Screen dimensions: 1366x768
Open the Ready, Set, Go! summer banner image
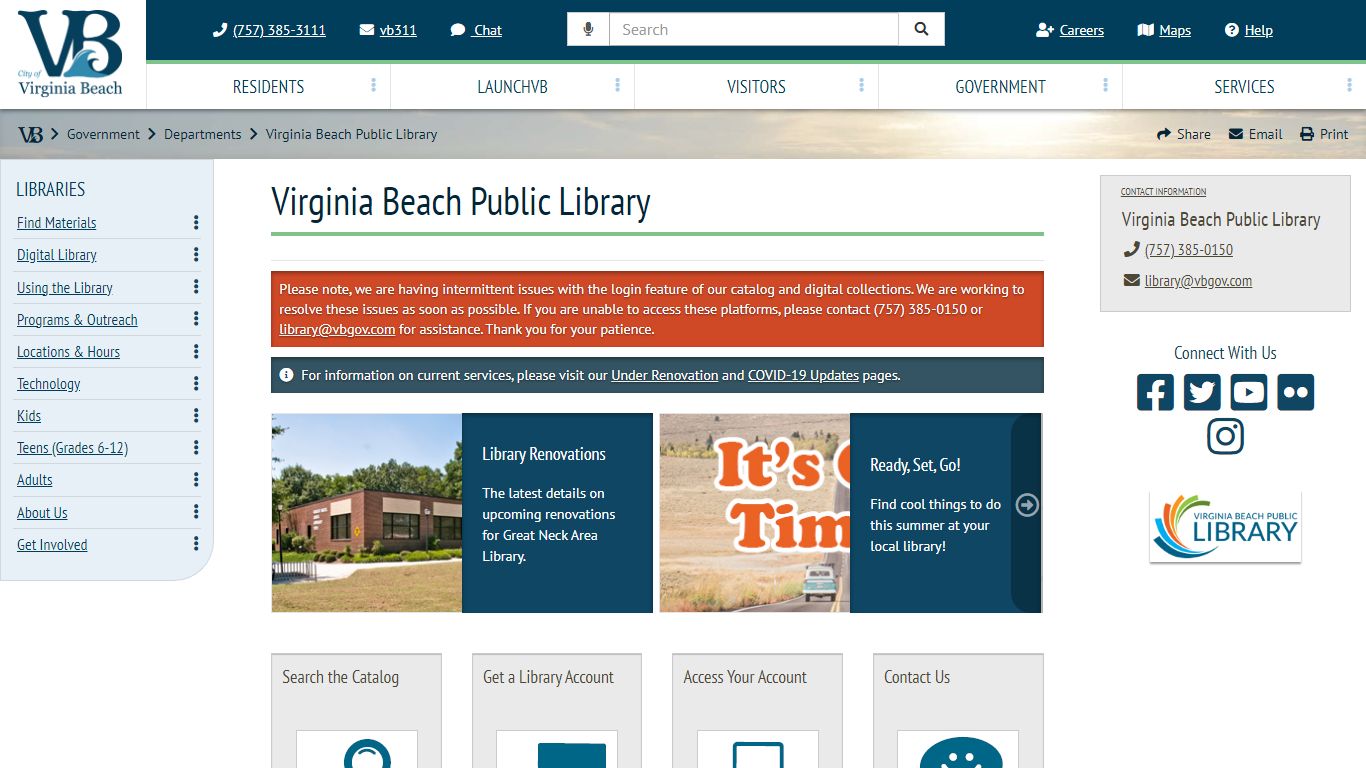(755, 513)
